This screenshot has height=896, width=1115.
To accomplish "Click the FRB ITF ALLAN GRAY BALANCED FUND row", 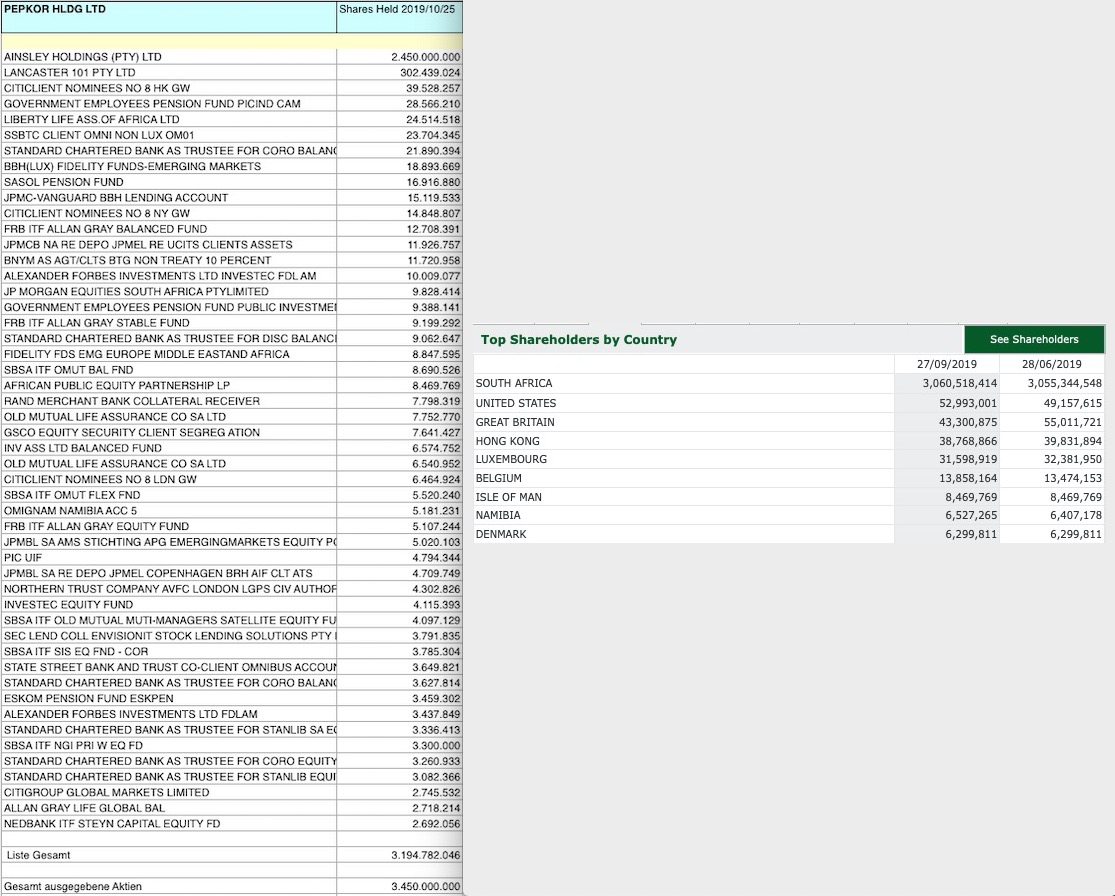I will pos(90,229).
